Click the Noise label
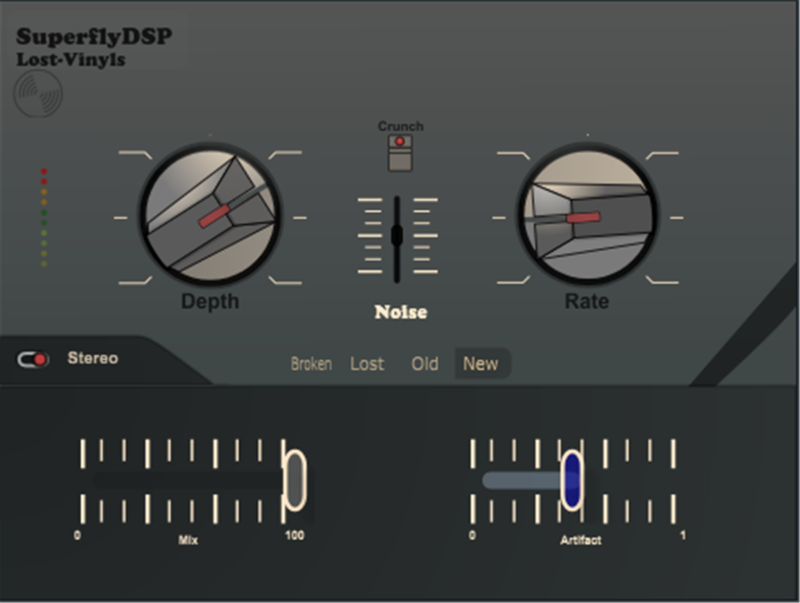The height and width of the screenshot is (603, 800). coord(401,312)
